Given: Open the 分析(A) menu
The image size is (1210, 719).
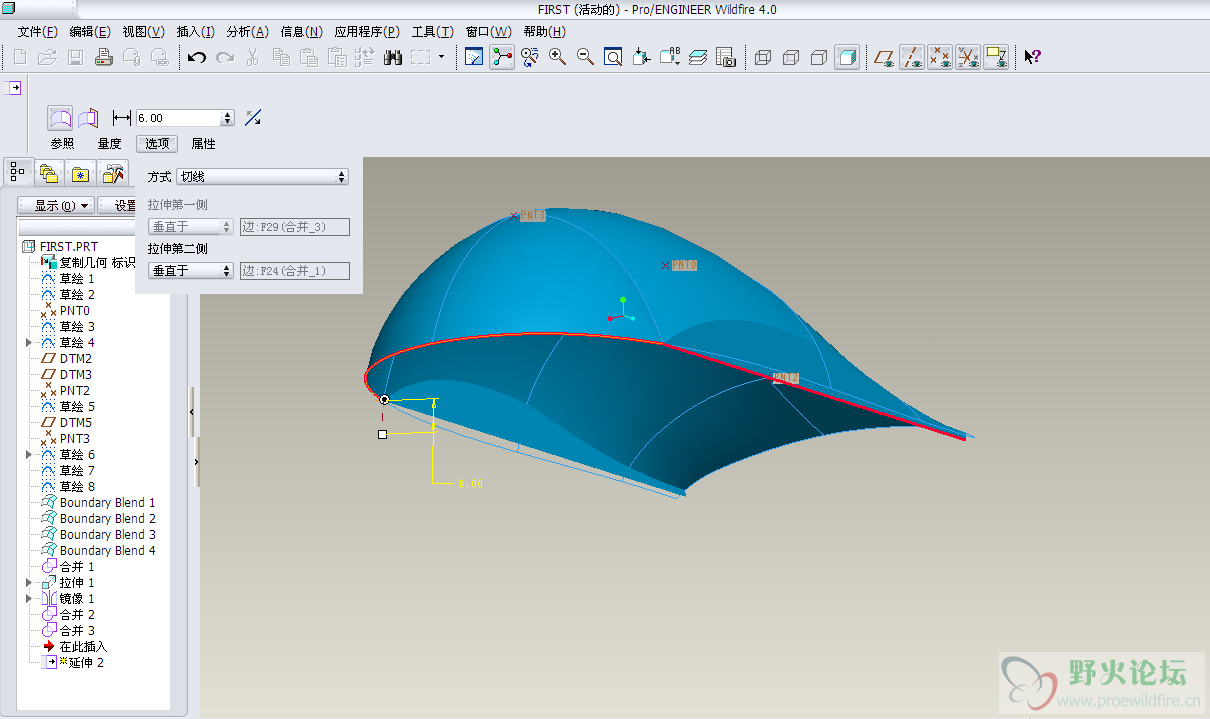Looking at the screenshot, I should (x=247, y=32).
